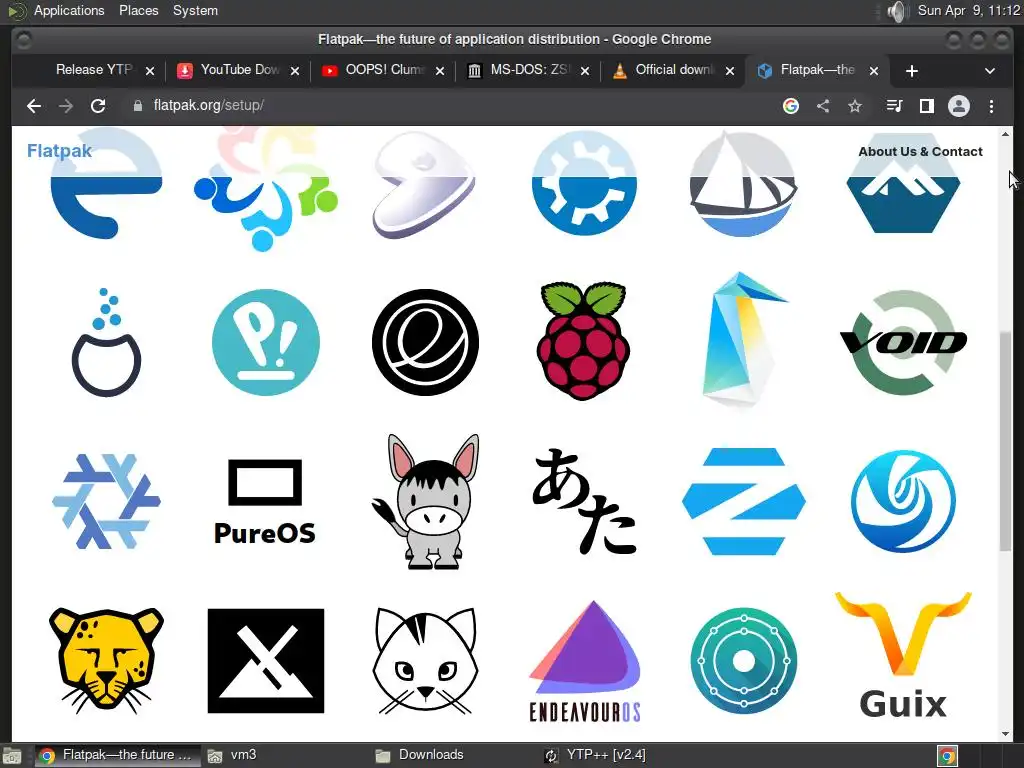Choose the Kubuntu gear logo
The image size is (1024, 768).
584,184
